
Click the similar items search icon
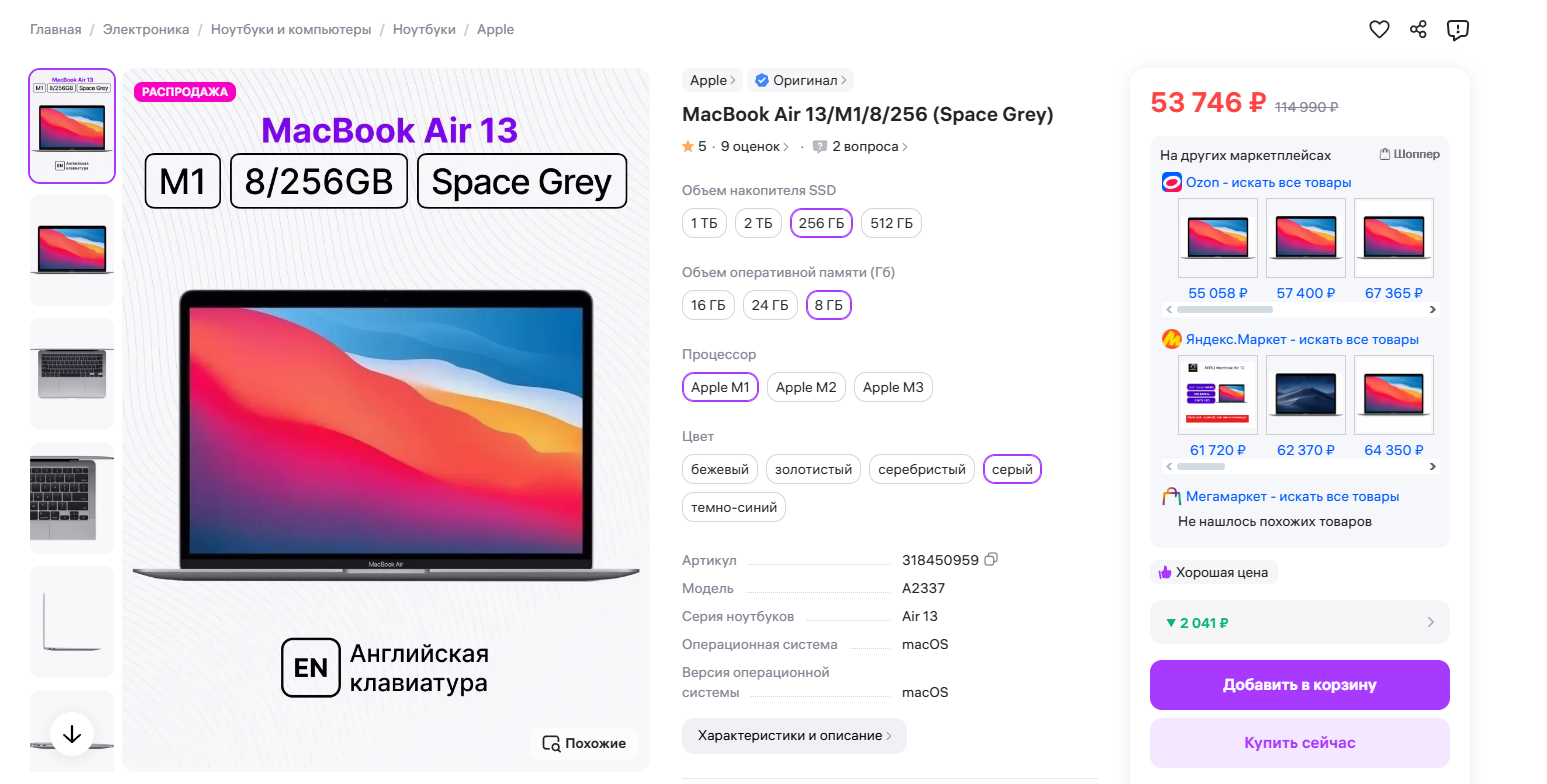[x=551, y=743]
